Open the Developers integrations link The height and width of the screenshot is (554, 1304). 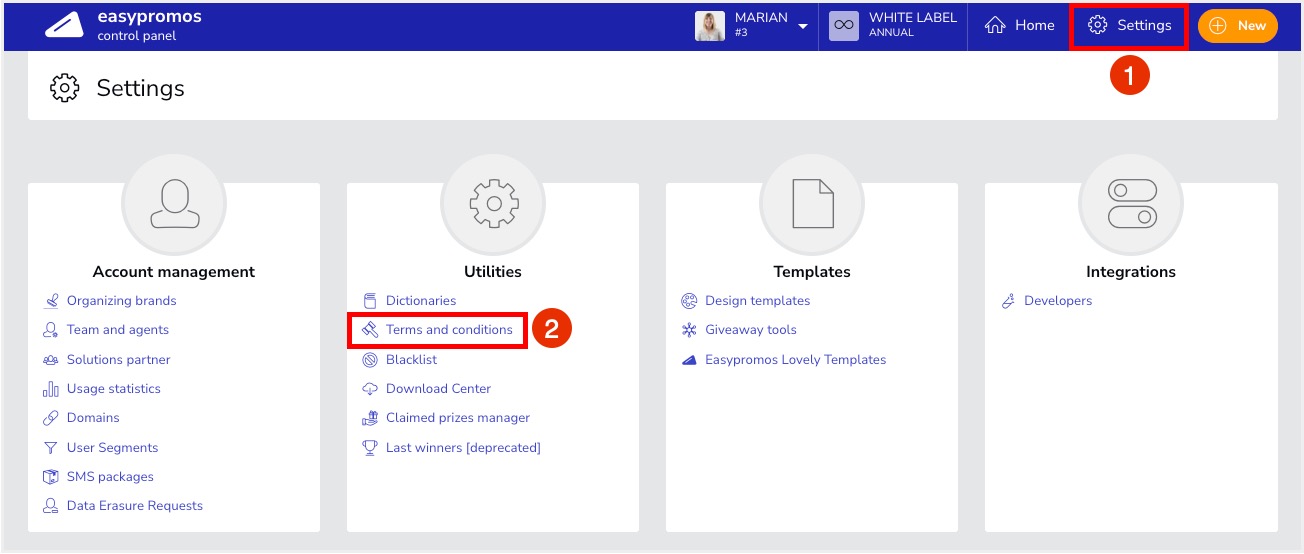[1058, 301]
